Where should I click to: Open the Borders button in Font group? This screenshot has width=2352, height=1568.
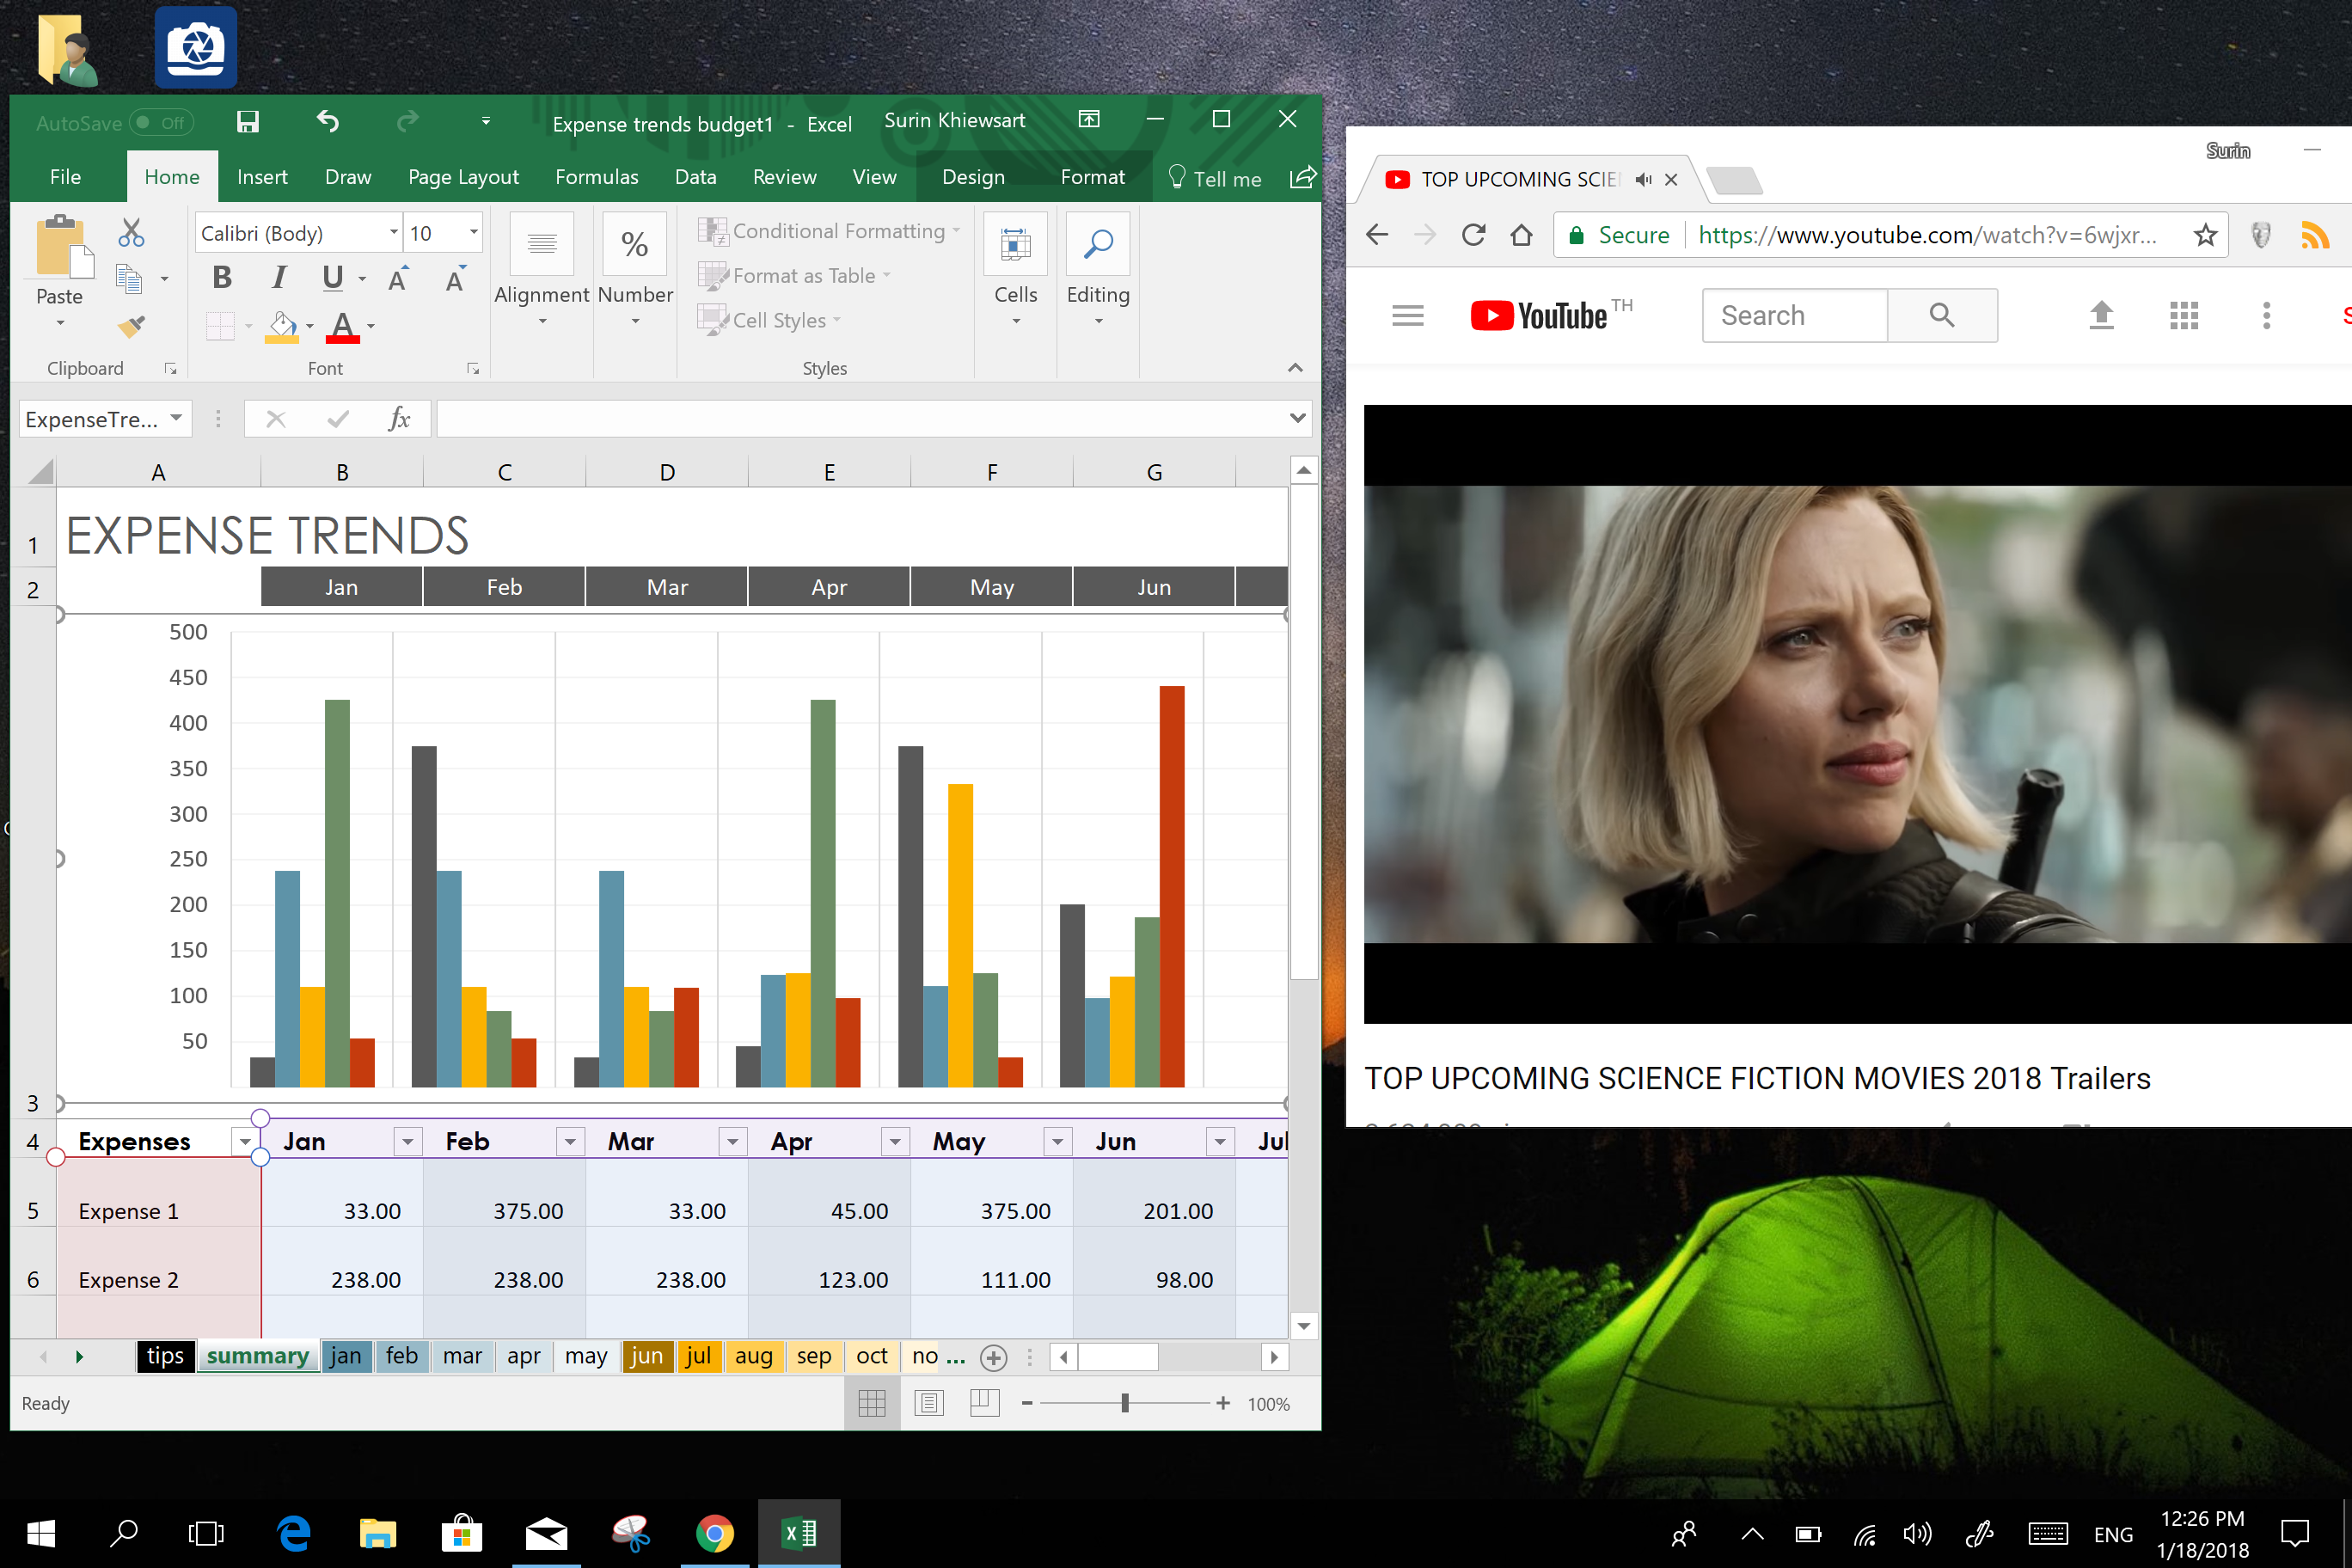pyautogui.click(x=220, y=326)
